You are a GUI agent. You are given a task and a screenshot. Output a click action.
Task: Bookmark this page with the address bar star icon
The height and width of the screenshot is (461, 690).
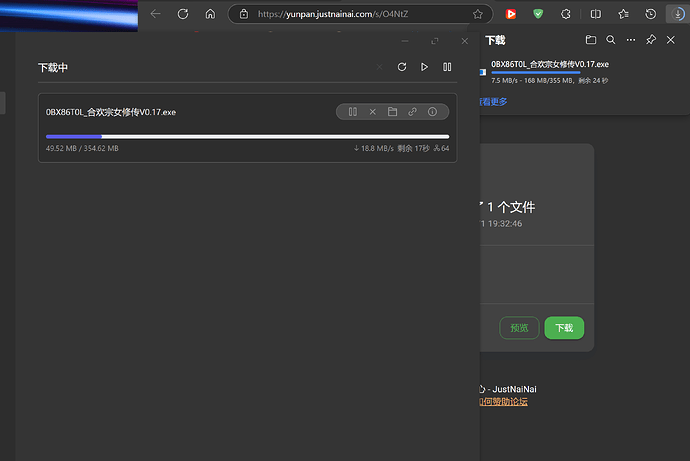coord(478,14)
